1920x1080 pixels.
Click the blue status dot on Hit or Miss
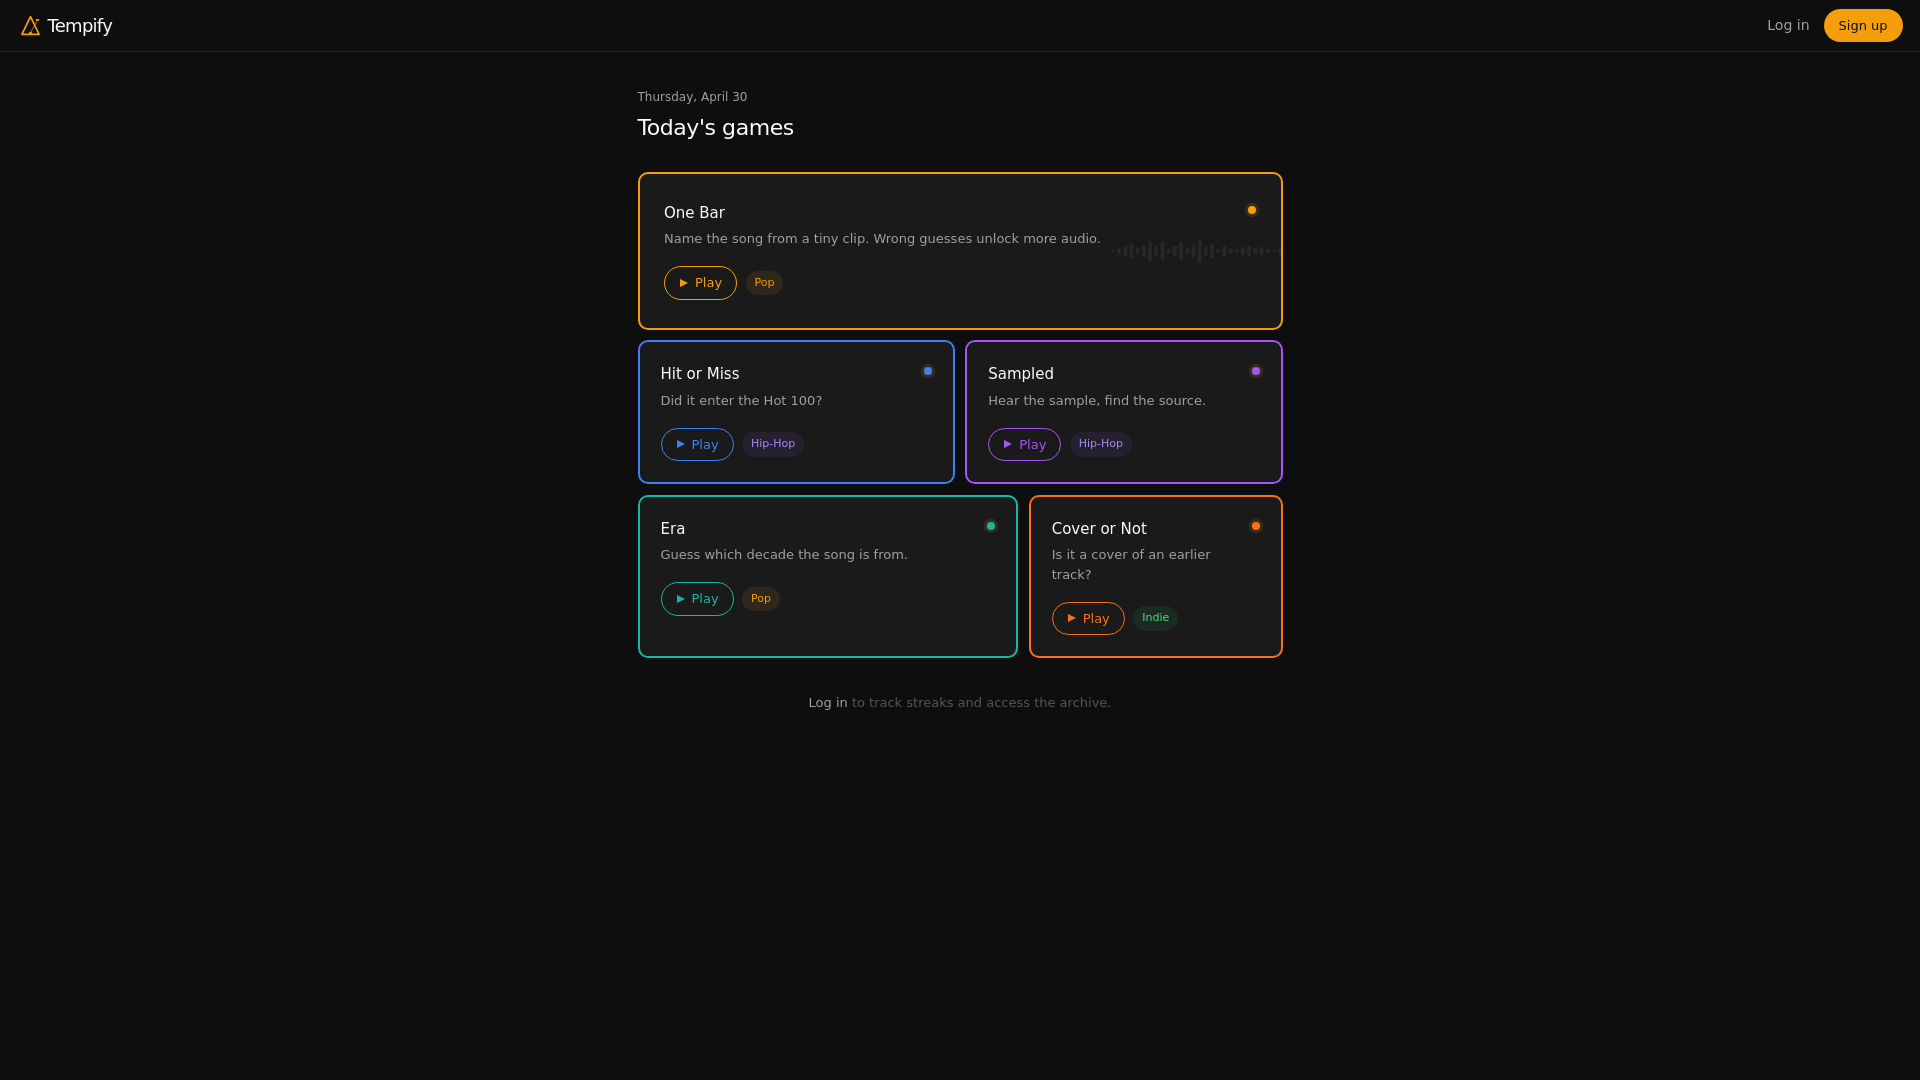coord(928,371)
